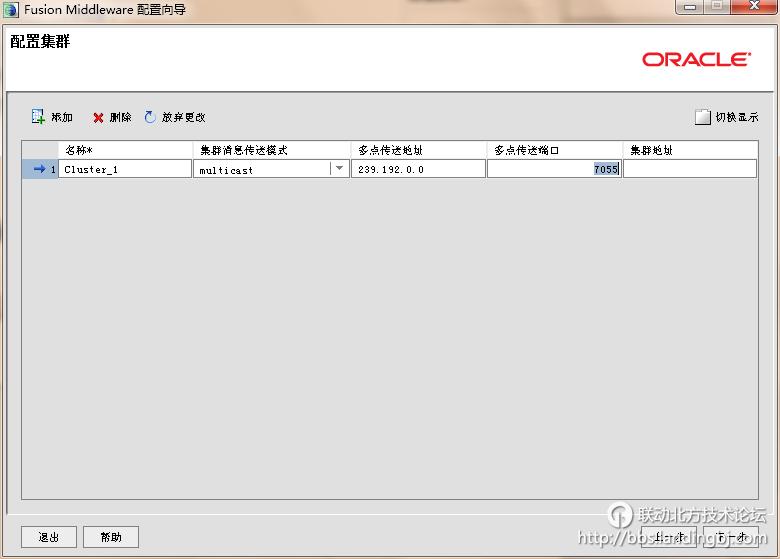This screenshot has width=780, height=559.
Task: Close the configuration wizard window
Action: [x=754, y=6]
